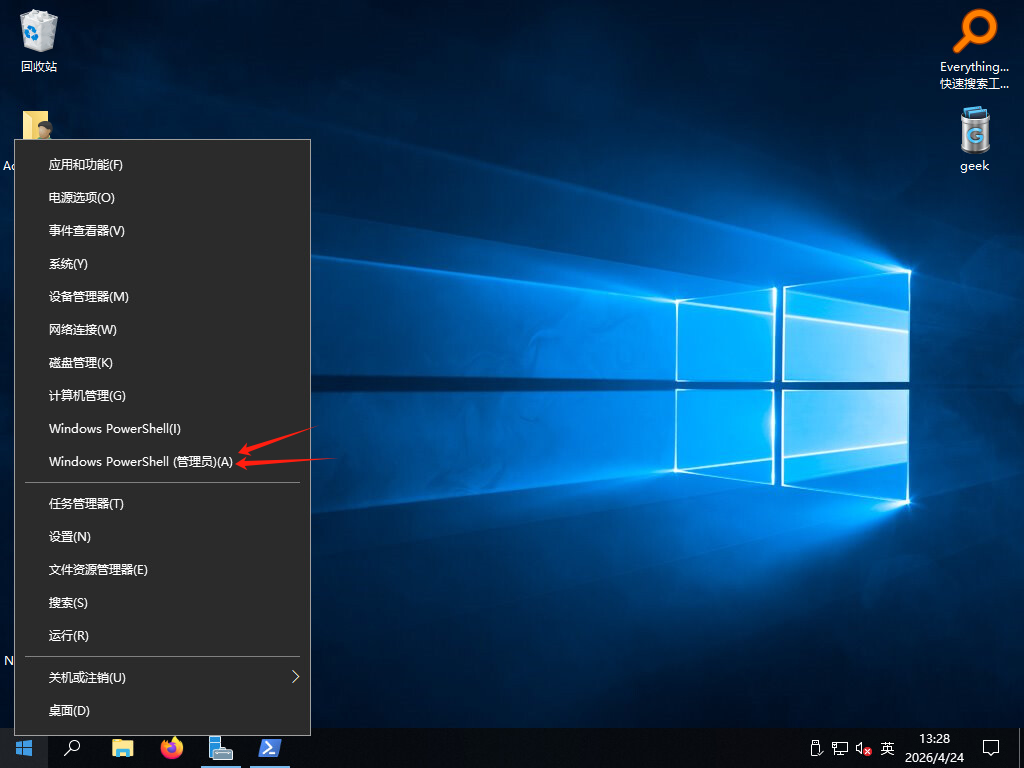The height and width of the screenshot is (768, 1024).
Task: Click the taskbar clock showing 13:28
Action: pos(934,748)
